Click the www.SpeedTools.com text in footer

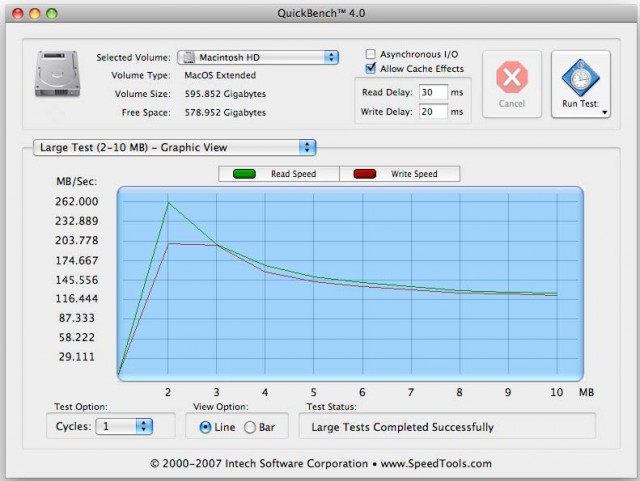click(436, 463)
